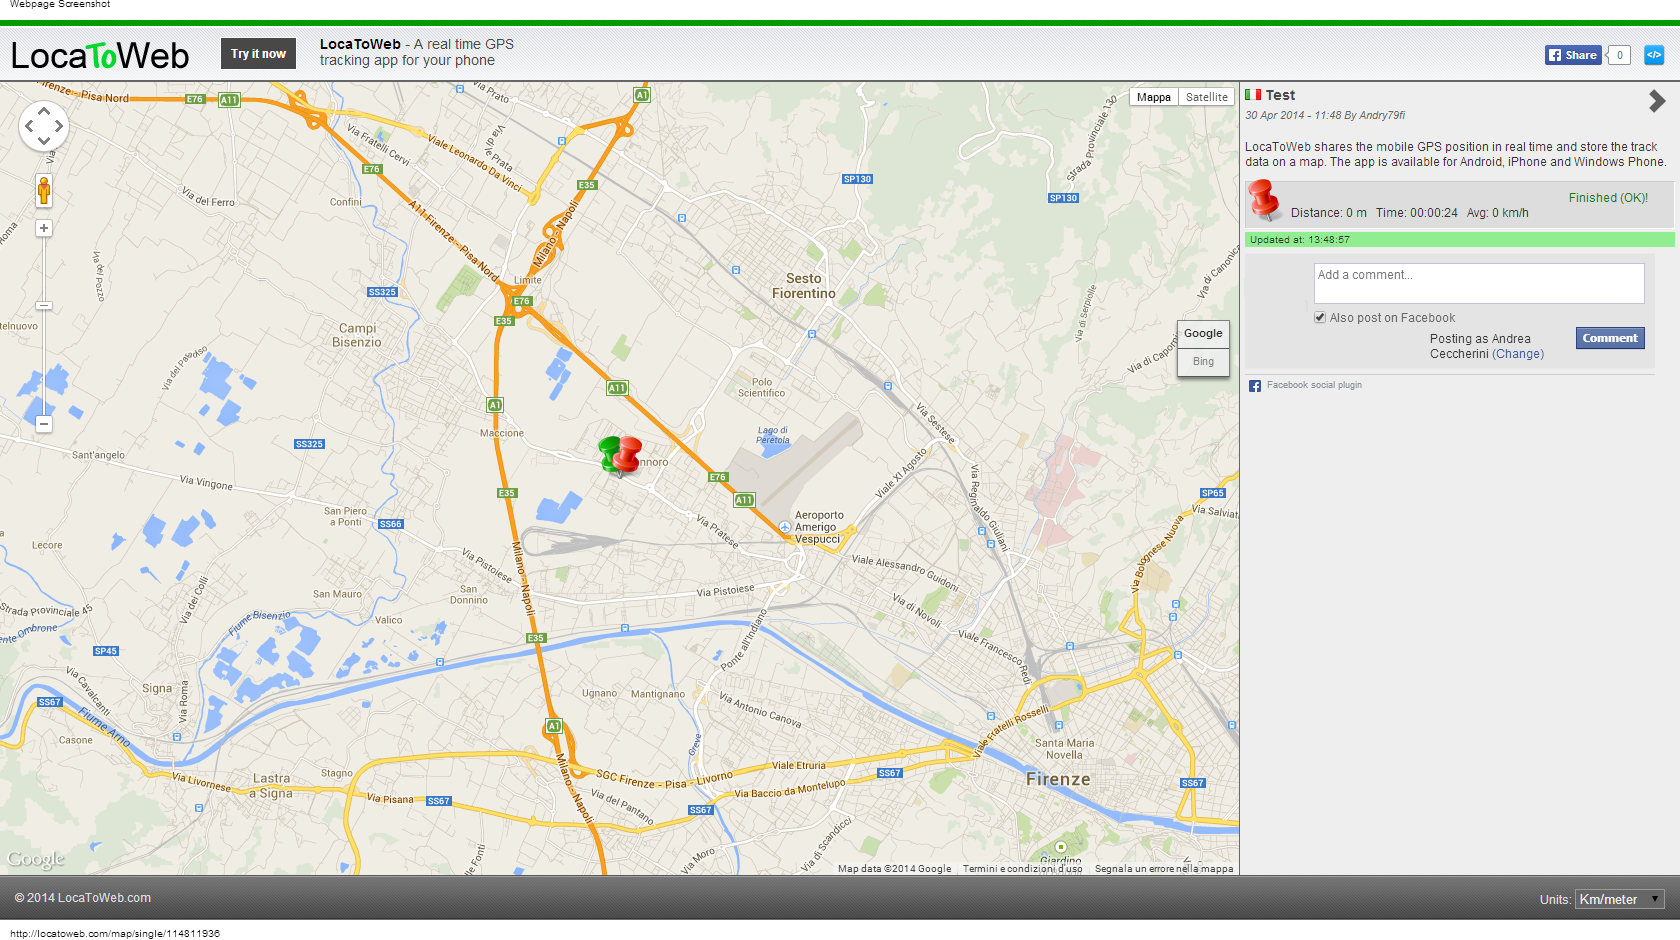The width and height of the screenshot is (1680, 940).
Task: Click the Change posting account link
Action: tap(1518, 354)
